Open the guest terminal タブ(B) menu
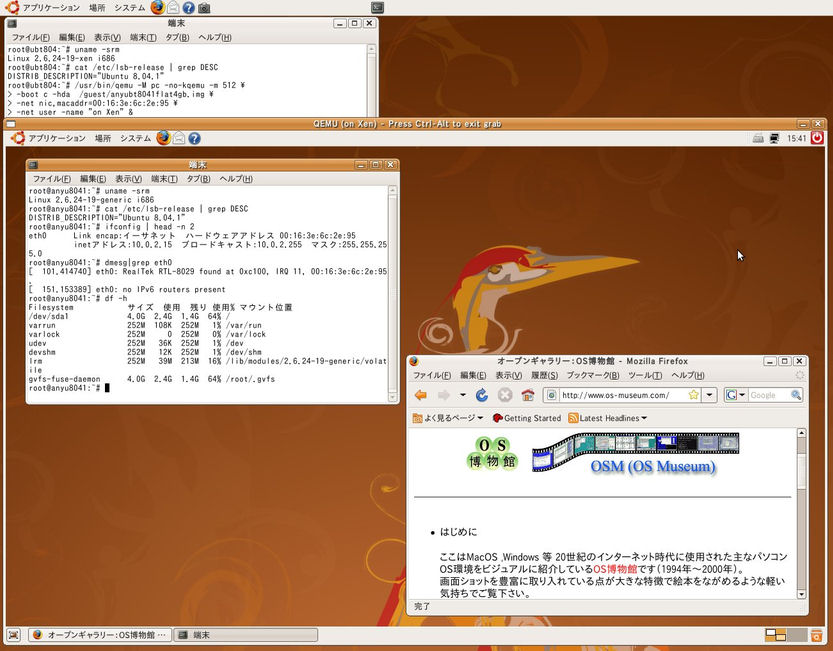The image size is (833, 651). tap(198, 179)
